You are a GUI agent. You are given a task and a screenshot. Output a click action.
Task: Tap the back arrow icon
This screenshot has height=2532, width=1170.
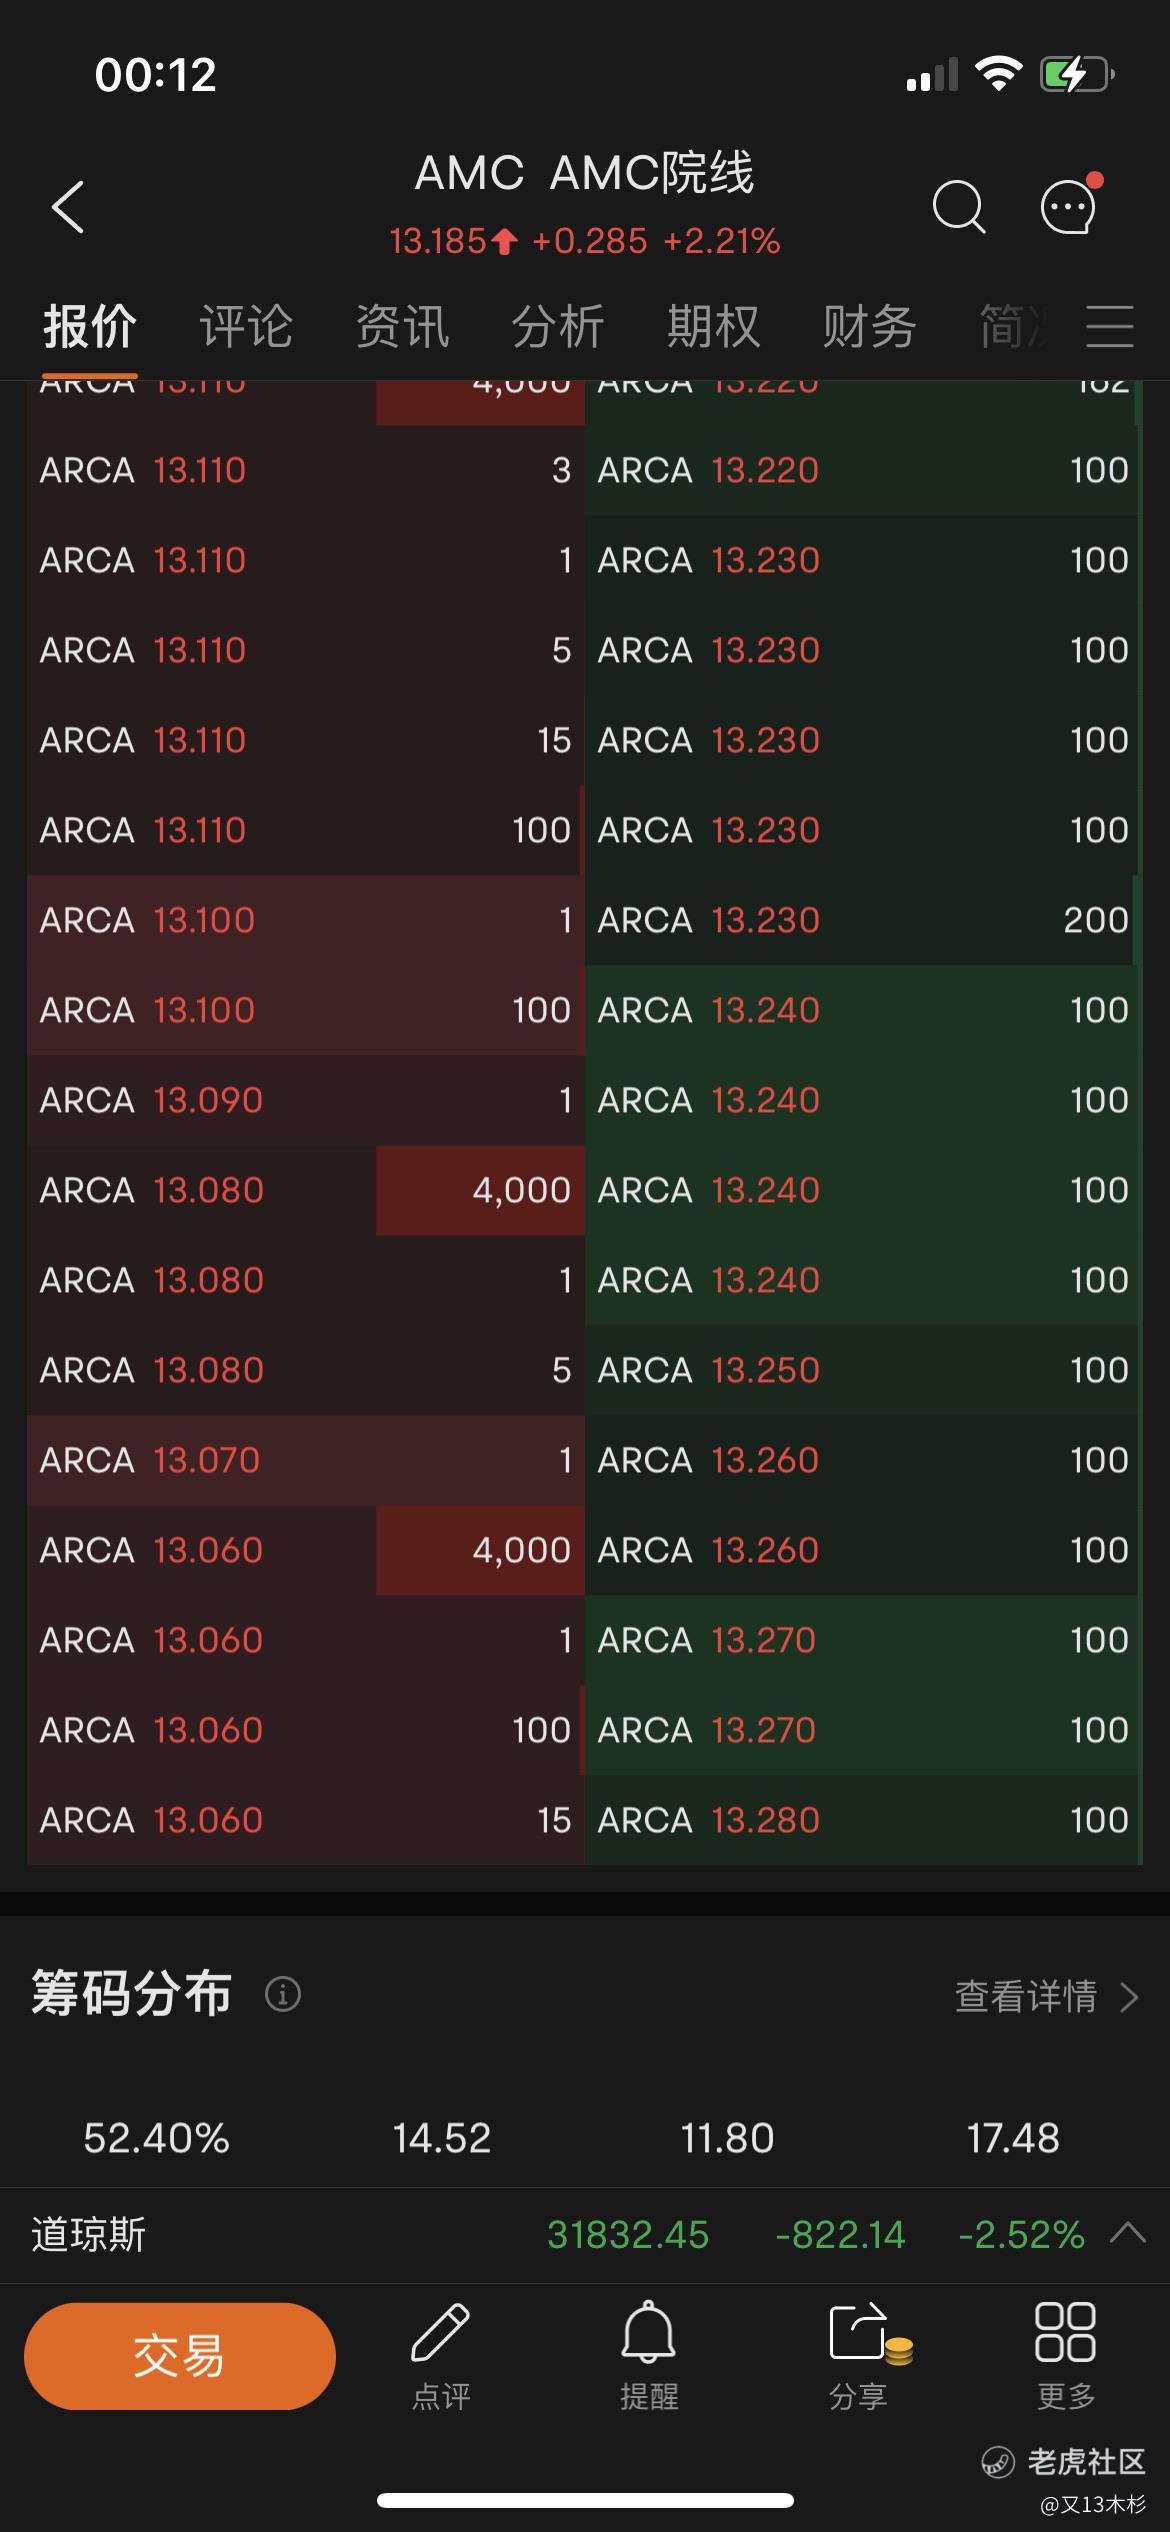(68, 207)
